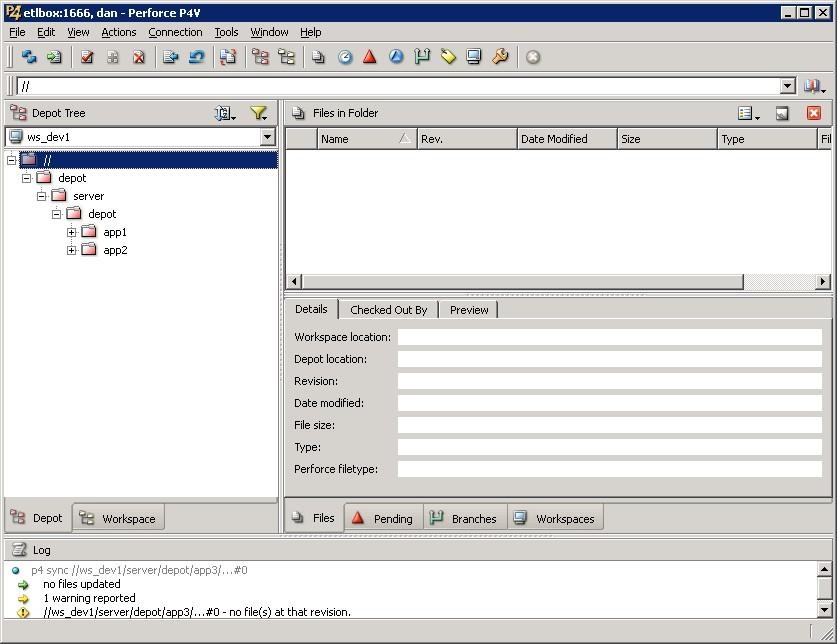Collapse the nested depot folder under server
Viewport: 837px width, 644px height.
coord(57,214)
